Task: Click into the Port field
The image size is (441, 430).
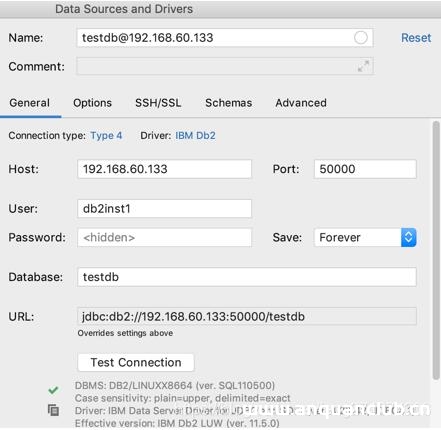Action: click(365, 169)
